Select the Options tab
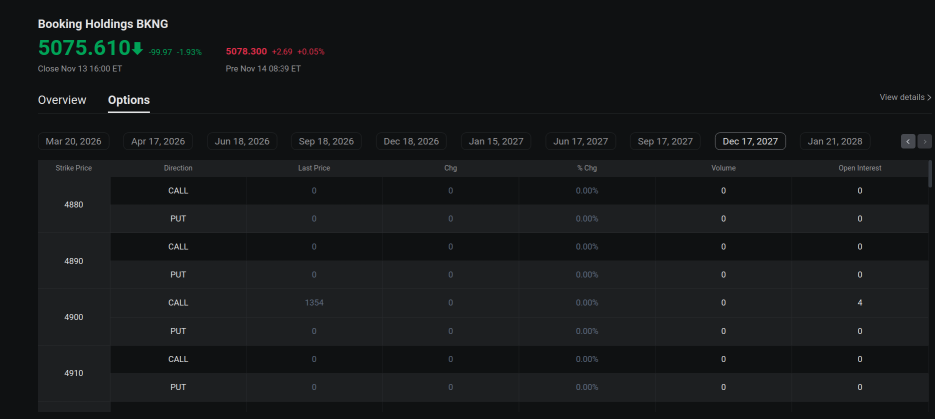The height and width of the screenshot is (419, 935). point(129,100)
